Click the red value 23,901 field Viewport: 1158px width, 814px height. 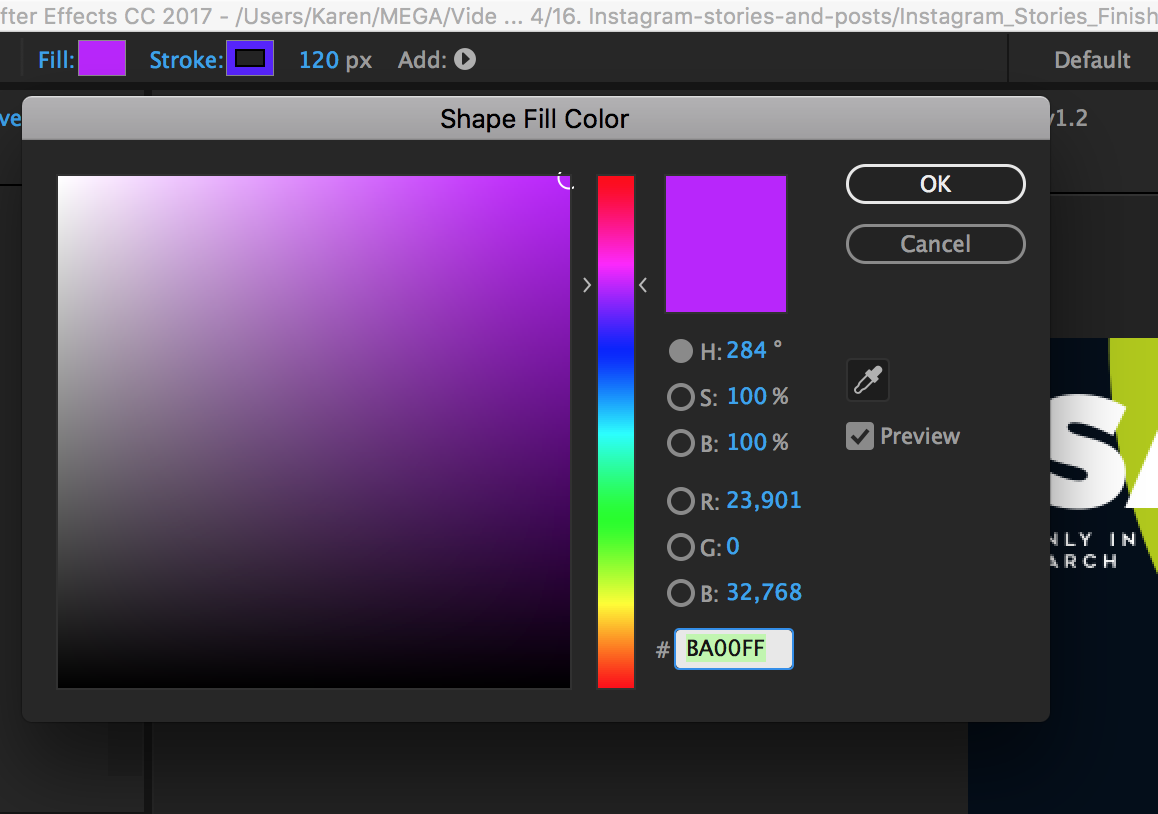point(763,501)
